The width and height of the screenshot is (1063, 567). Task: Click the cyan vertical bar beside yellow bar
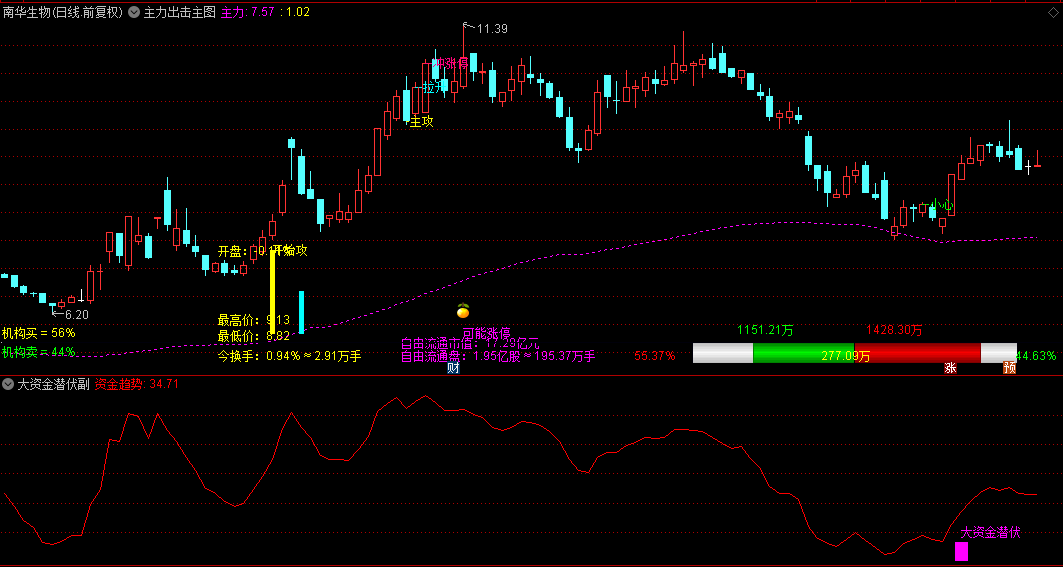(301, 312)
